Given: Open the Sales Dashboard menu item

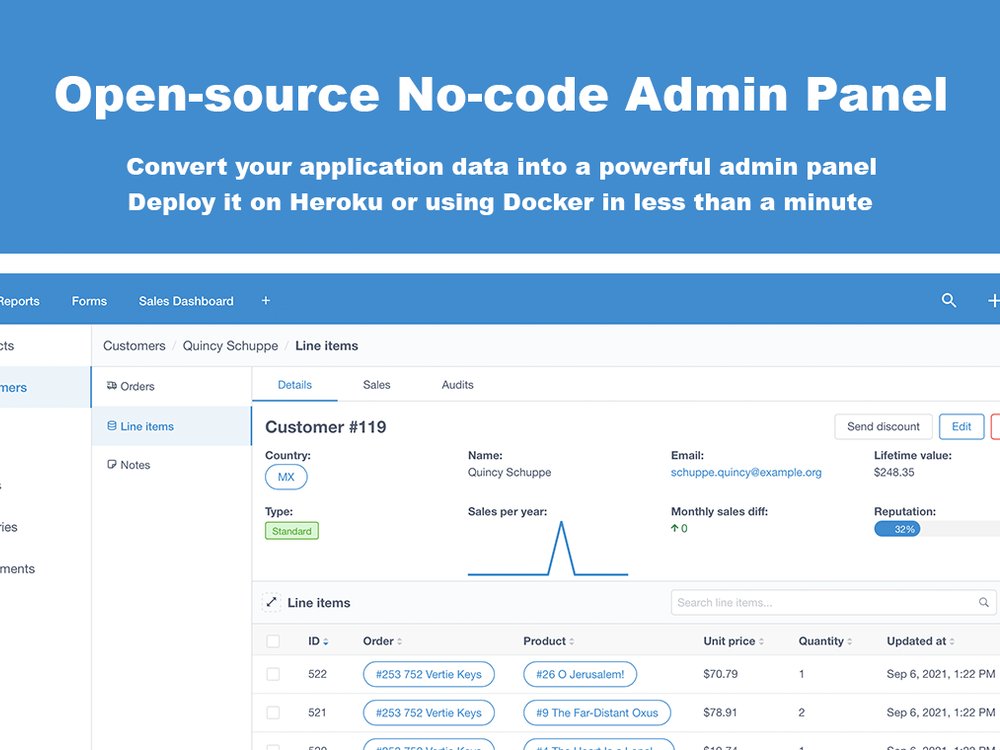Looking at the screenshot, I should [x=186, y=301].
